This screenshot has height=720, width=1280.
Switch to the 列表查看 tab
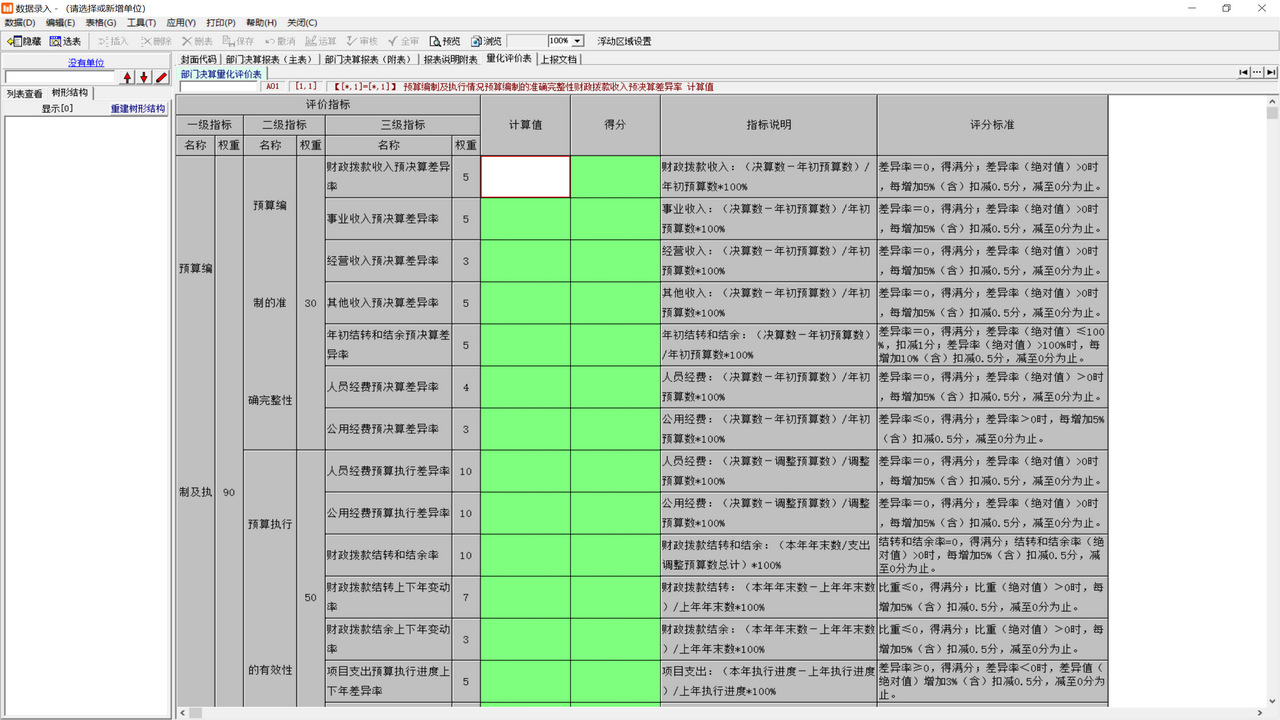(x=22, y=91)
